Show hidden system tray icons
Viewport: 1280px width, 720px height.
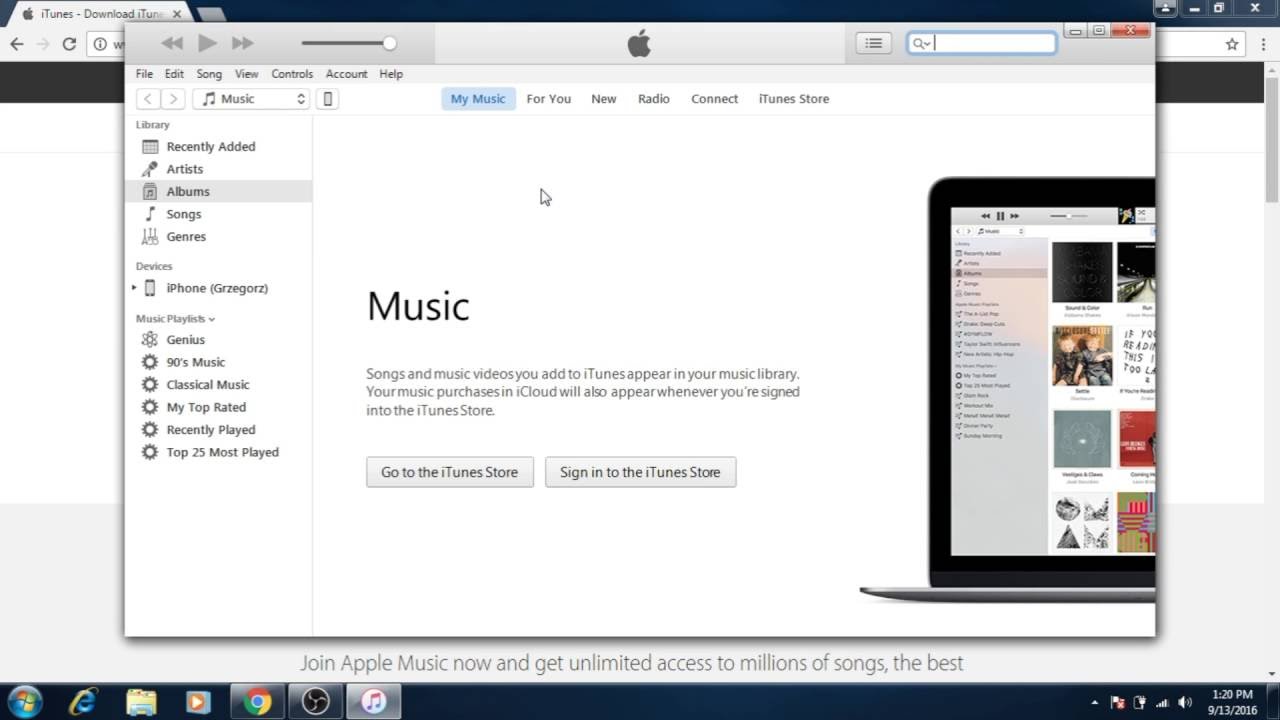point(1094,703)
